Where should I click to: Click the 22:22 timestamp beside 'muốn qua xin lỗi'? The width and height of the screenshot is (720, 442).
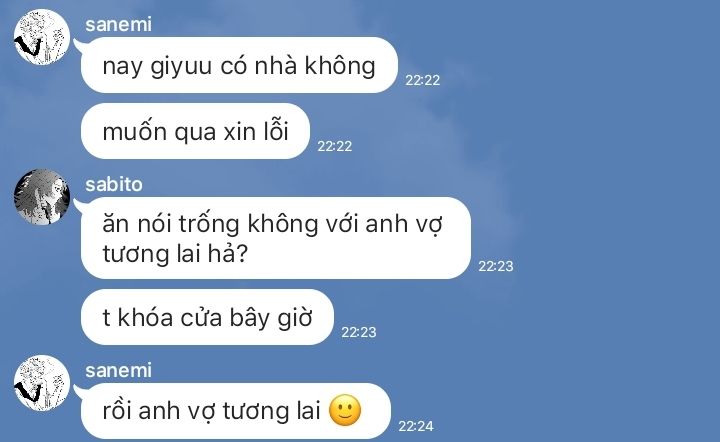point(335,146)
